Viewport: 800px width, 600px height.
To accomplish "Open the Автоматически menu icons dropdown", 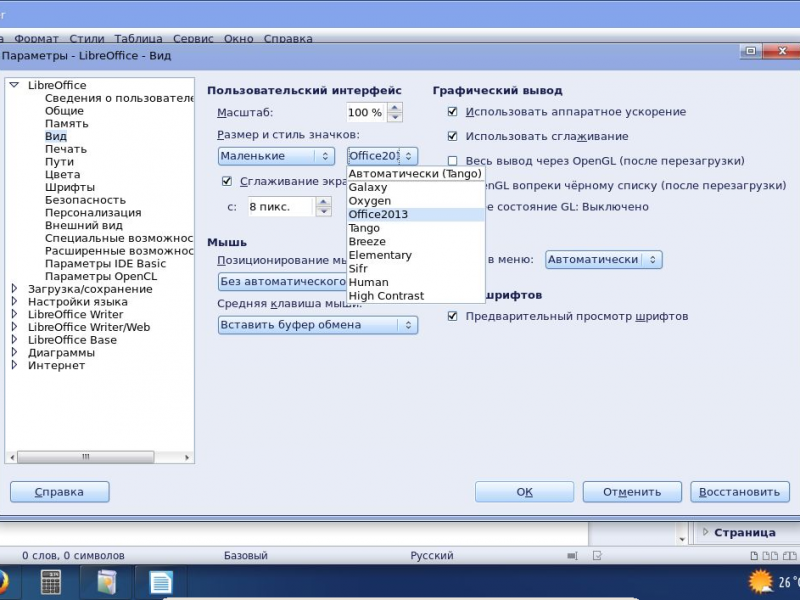I will click(x=604, y=260).
